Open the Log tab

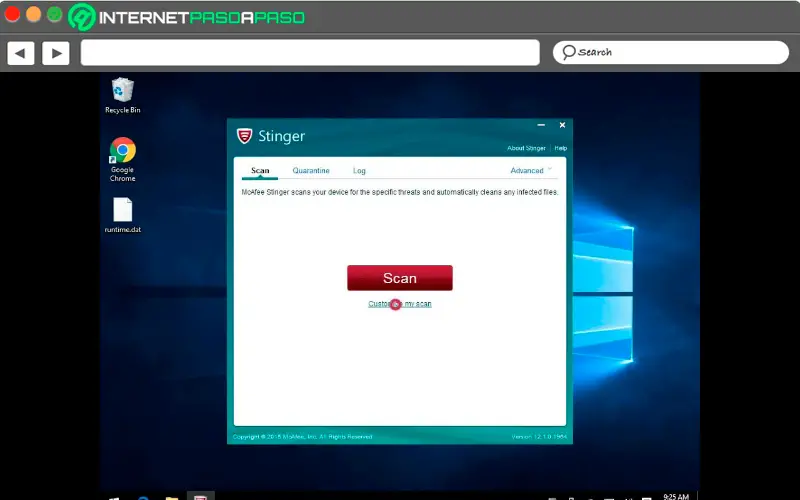359,170
